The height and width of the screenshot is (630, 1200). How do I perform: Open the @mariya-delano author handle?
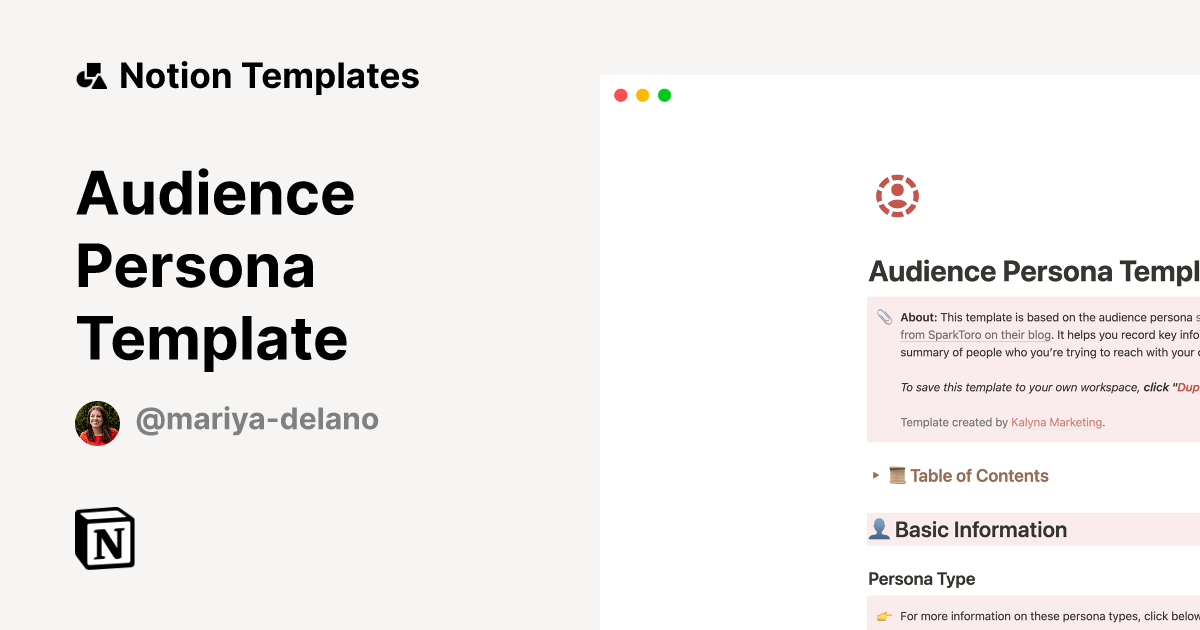coord(257,419)
